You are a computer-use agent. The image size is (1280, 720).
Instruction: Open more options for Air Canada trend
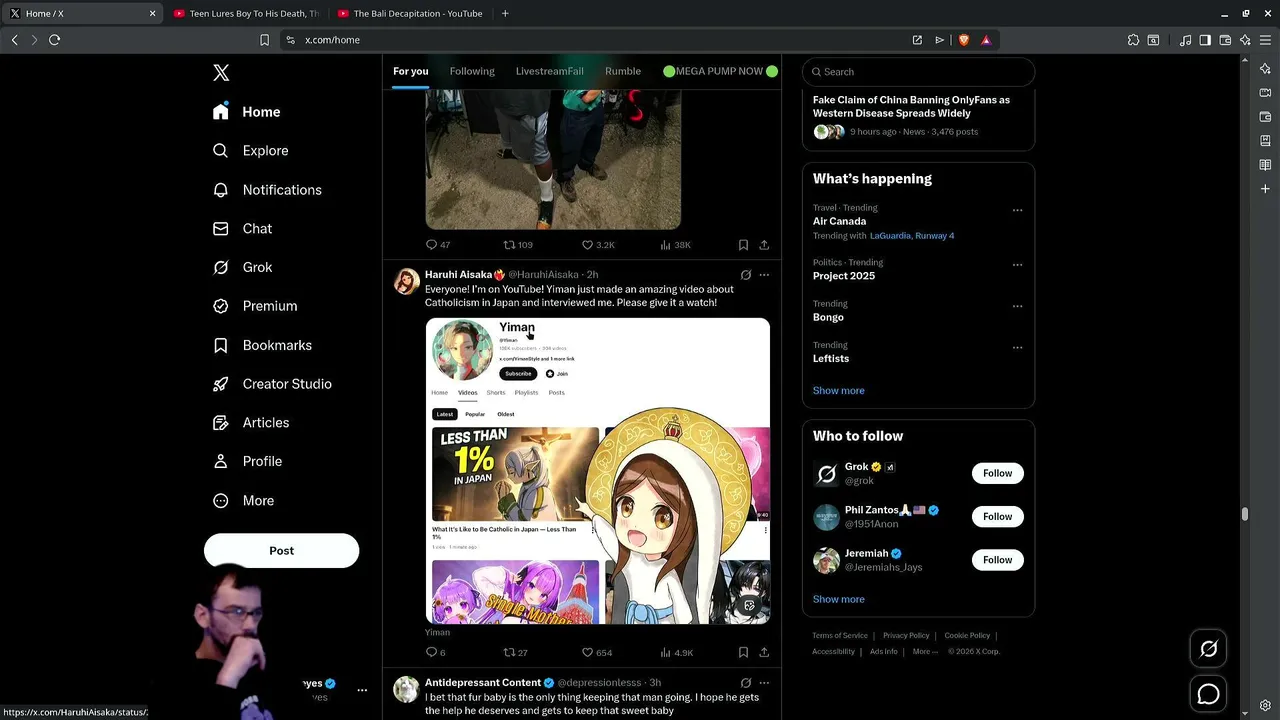point(1017,210)
